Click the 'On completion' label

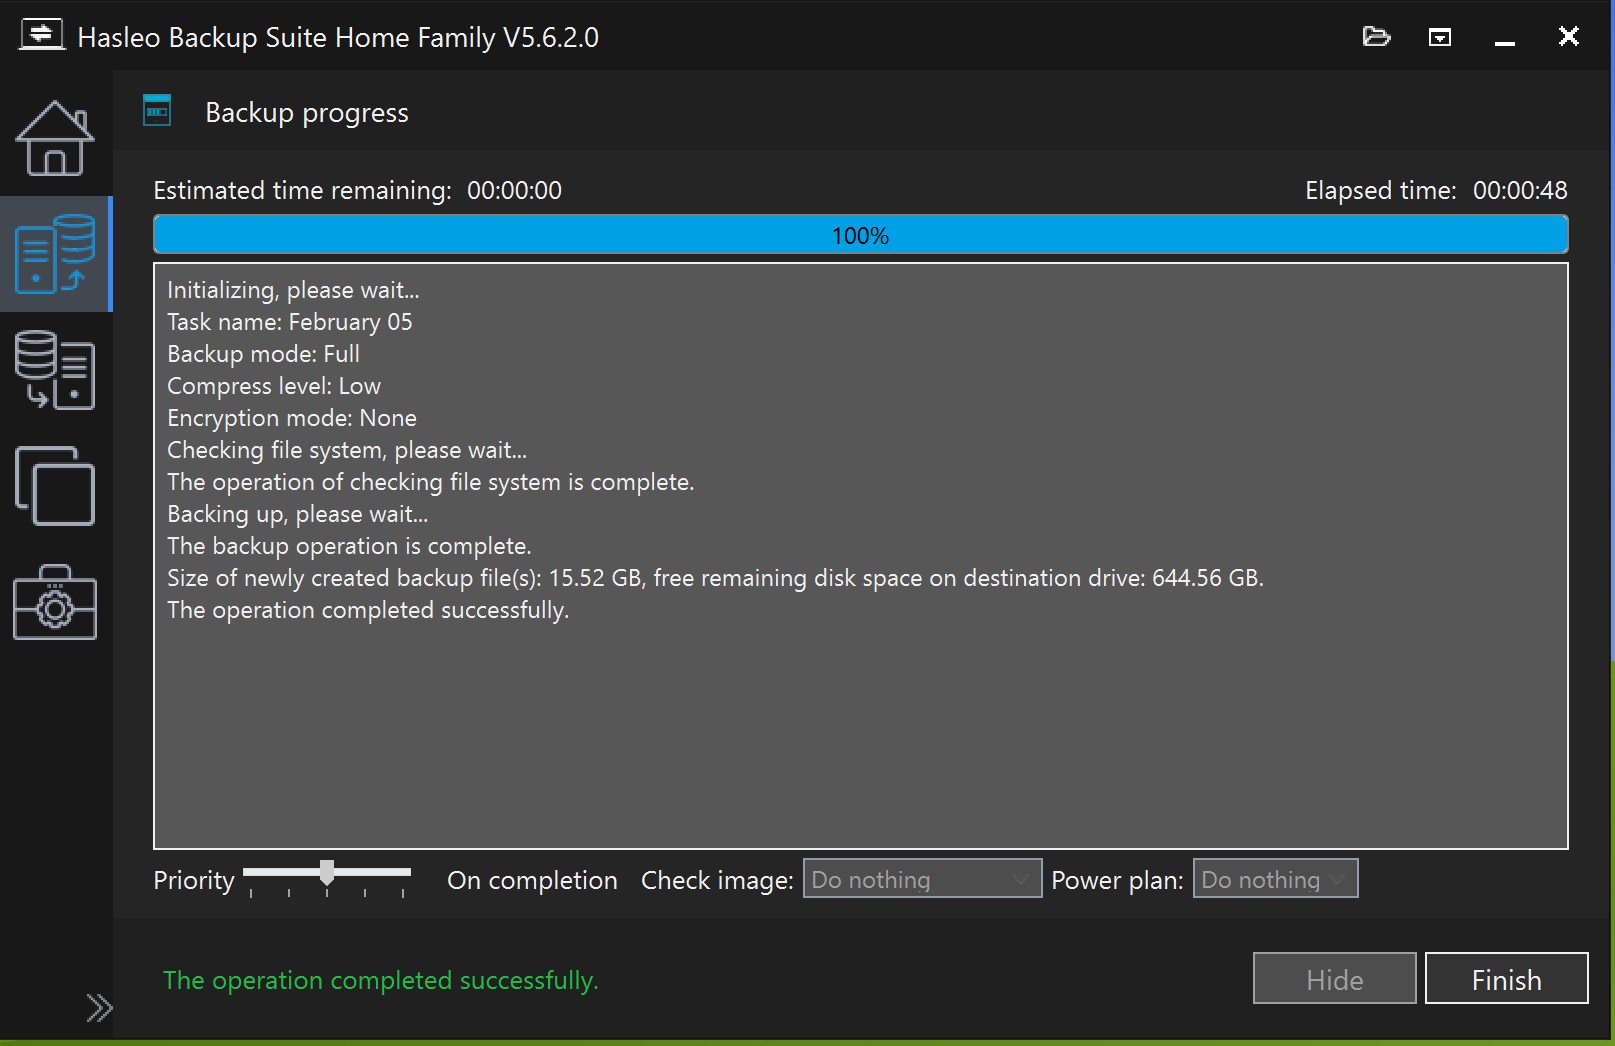[x=532, y=880]
